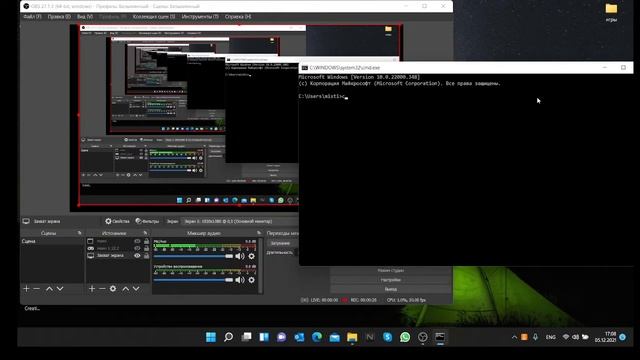Open the clock and date flyout
This screenshot has height=360, width=640.
point(605,337)
